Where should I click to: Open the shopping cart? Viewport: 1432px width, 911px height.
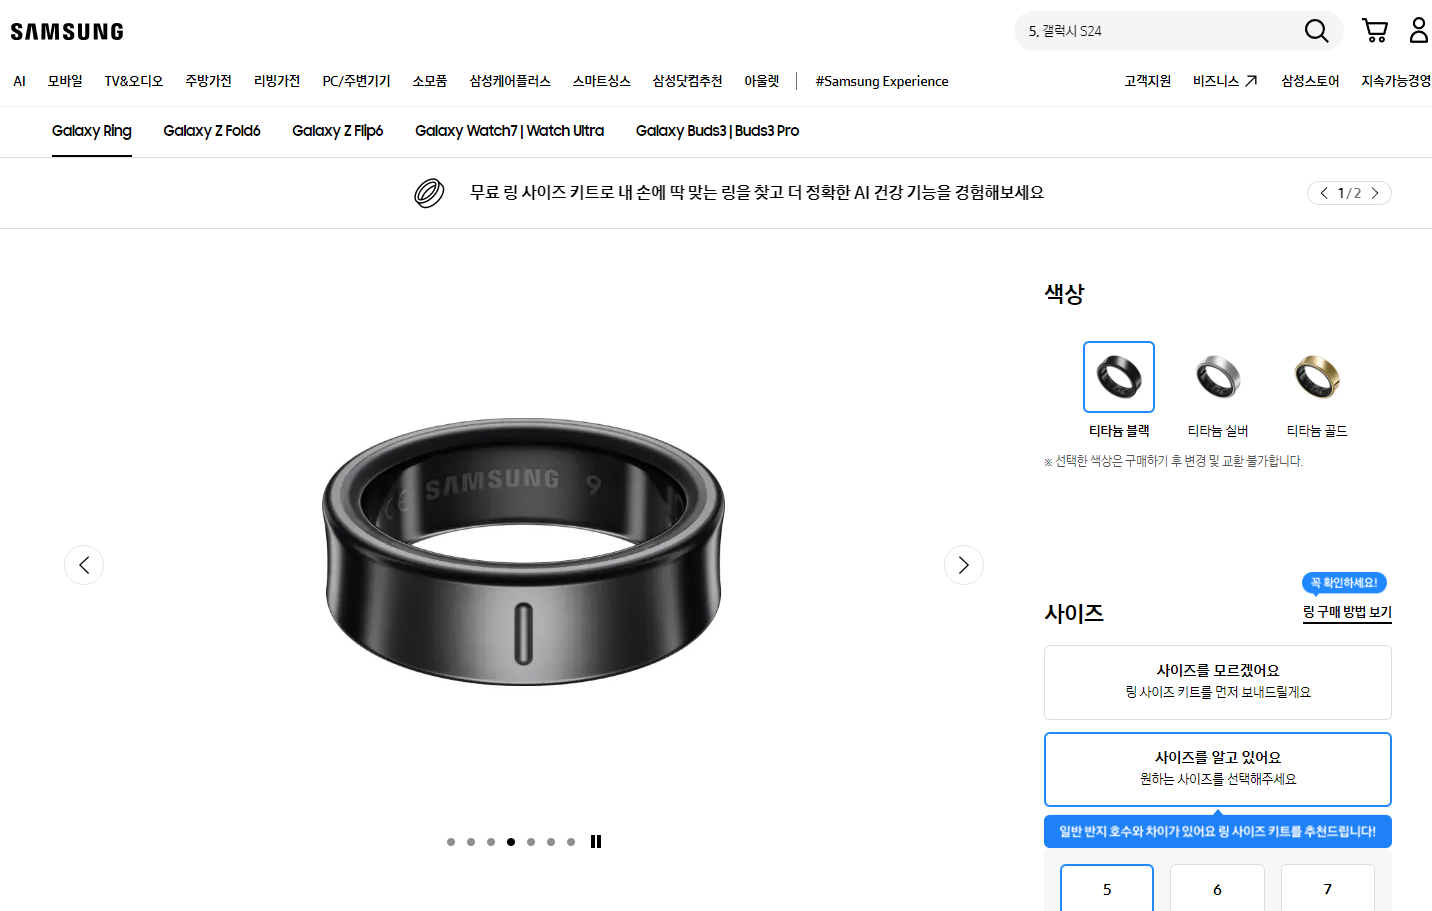1375,31
